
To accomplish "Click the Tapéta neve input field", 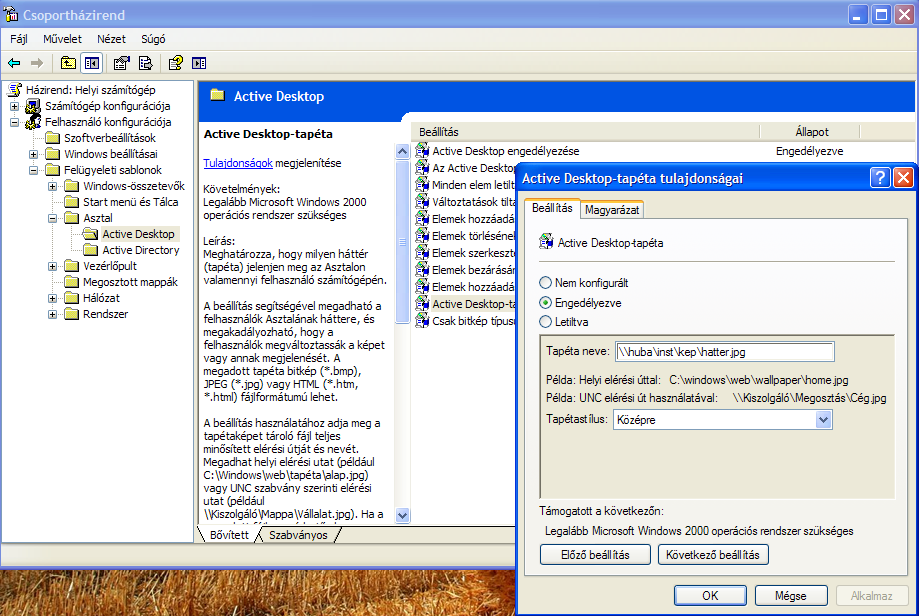I will pos(724,351).
